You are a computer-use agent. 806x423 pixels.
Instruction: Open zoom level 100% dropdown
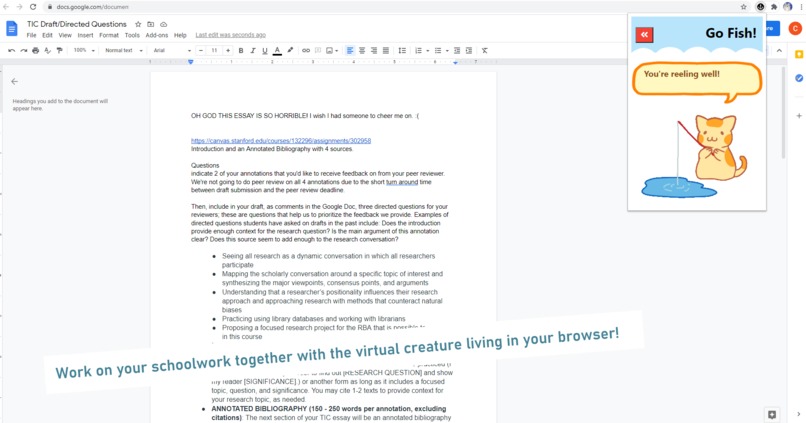(84, 50)
